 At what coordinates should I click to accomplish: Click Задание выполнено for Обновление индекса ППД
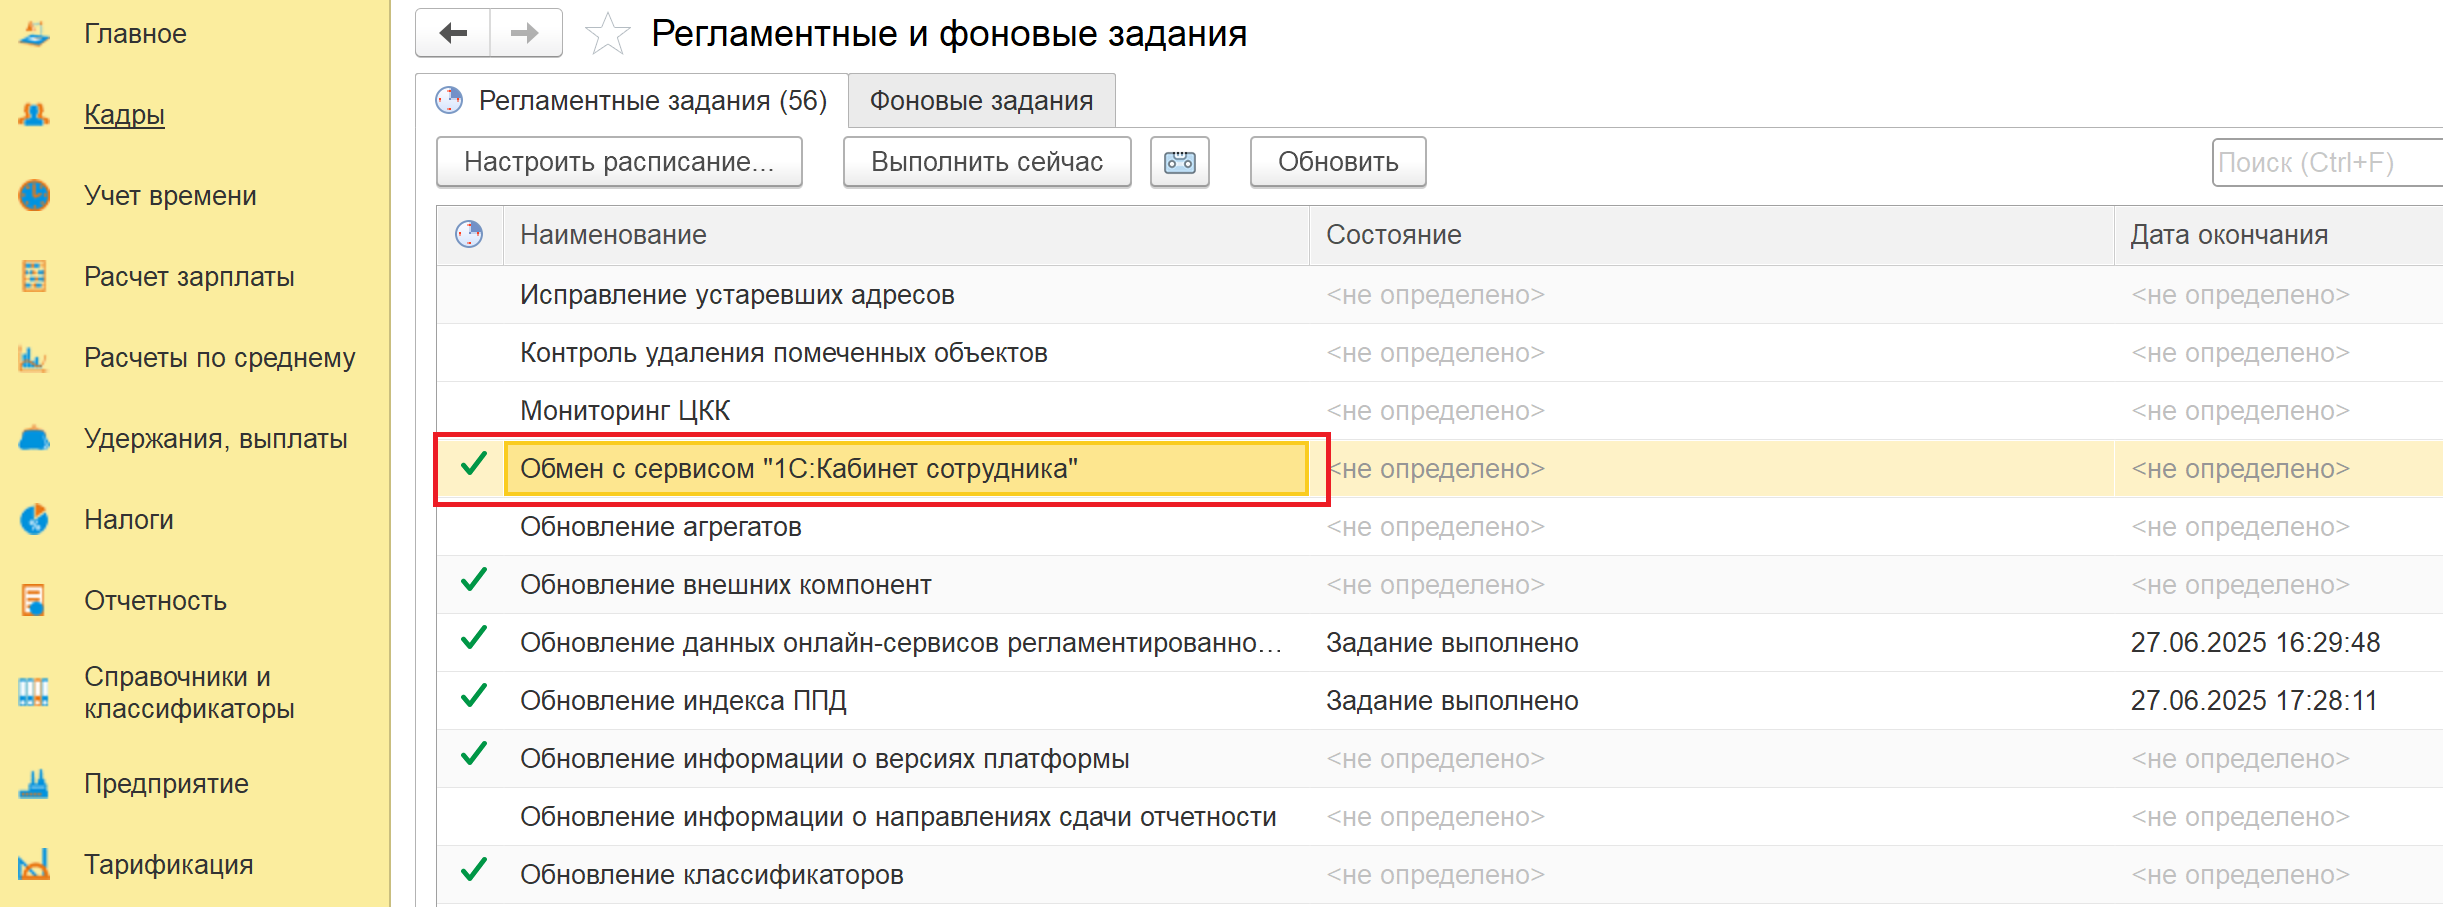(1452, 701)
